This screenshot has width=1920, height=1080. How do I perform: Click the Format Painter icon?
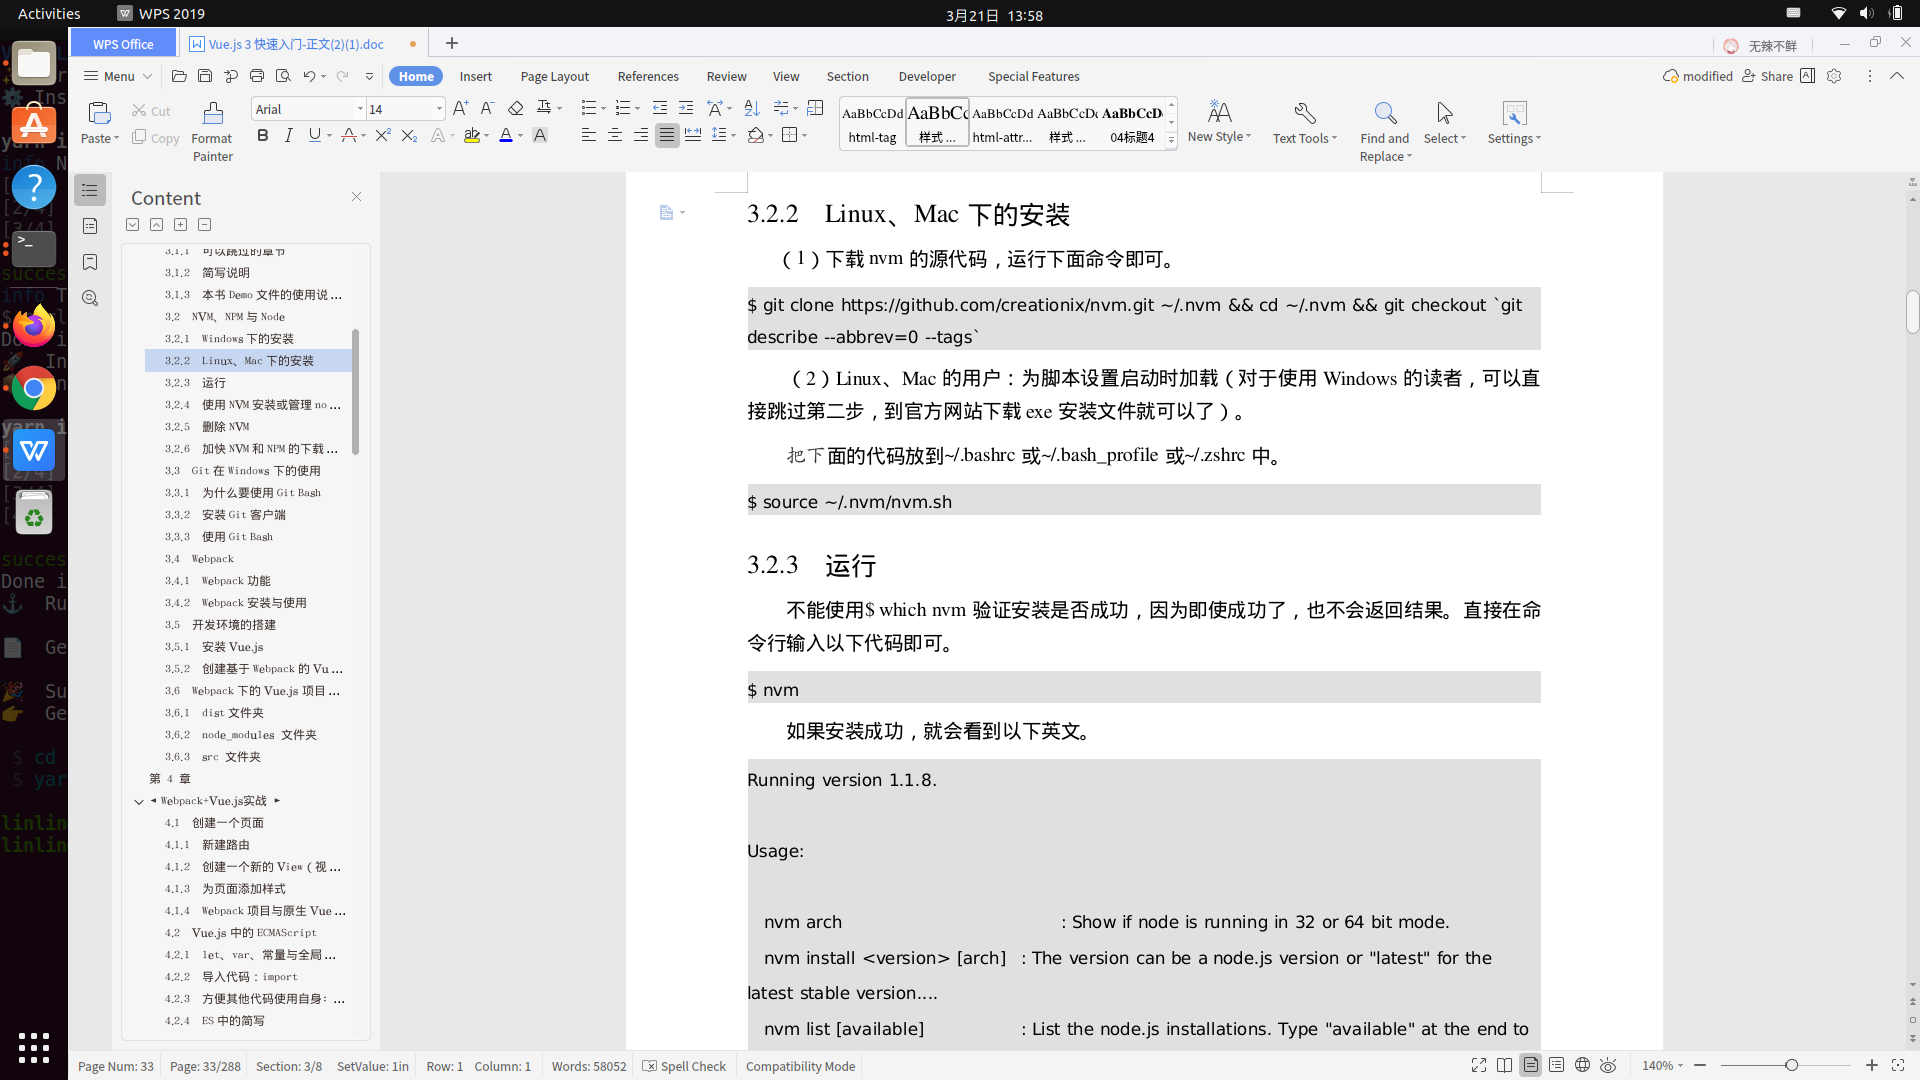coord(212,113)
